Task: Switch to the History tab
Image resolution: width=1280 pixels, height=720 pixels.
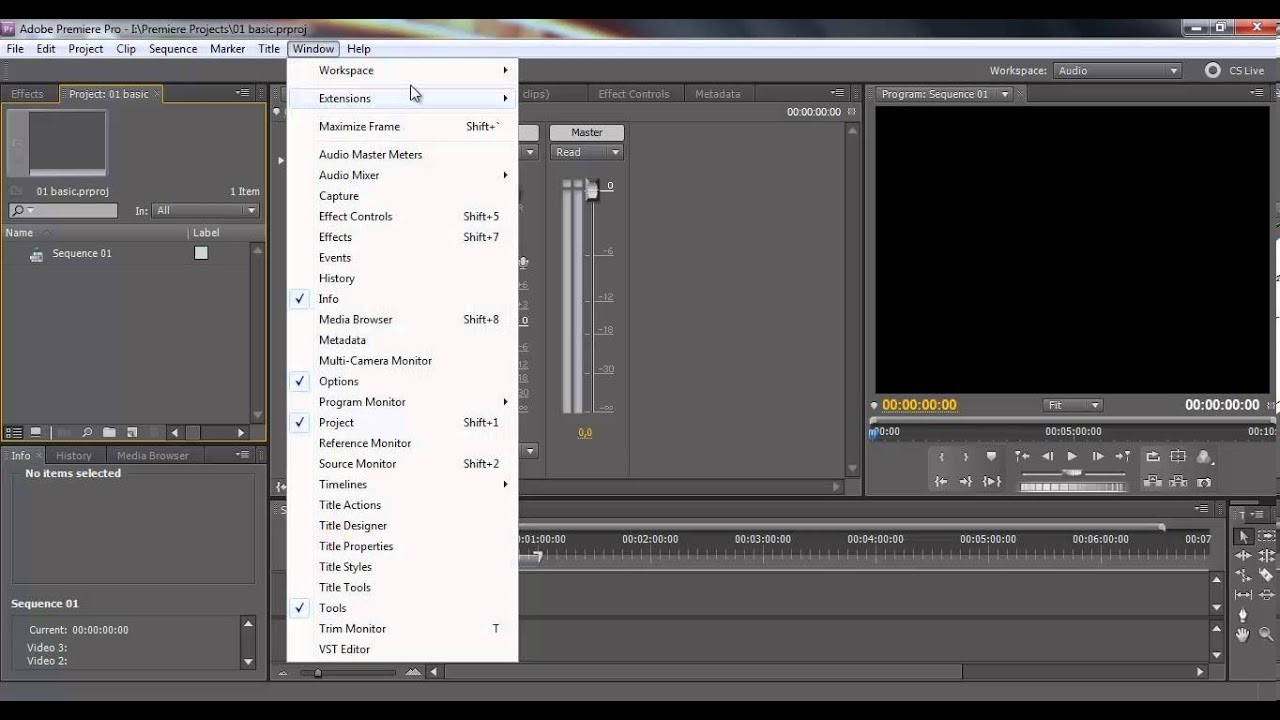Action: [73, 455]
